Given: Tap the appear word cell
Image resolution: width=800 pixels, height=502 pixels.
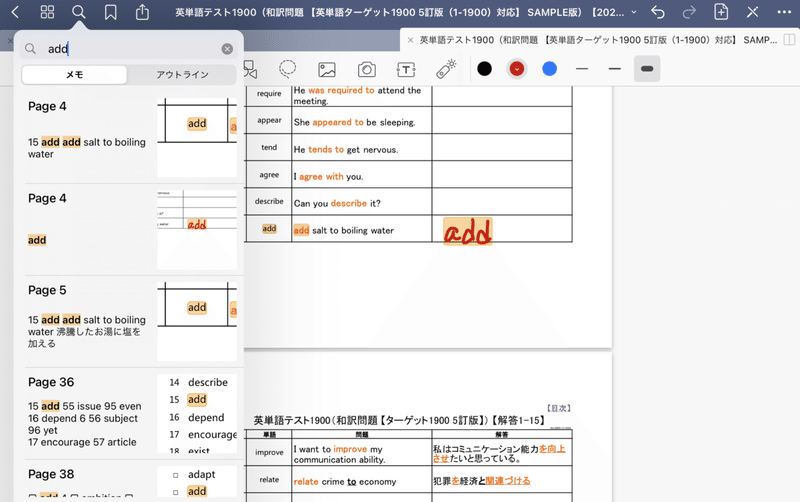Looking at the screenshot, I should (269, 120).
